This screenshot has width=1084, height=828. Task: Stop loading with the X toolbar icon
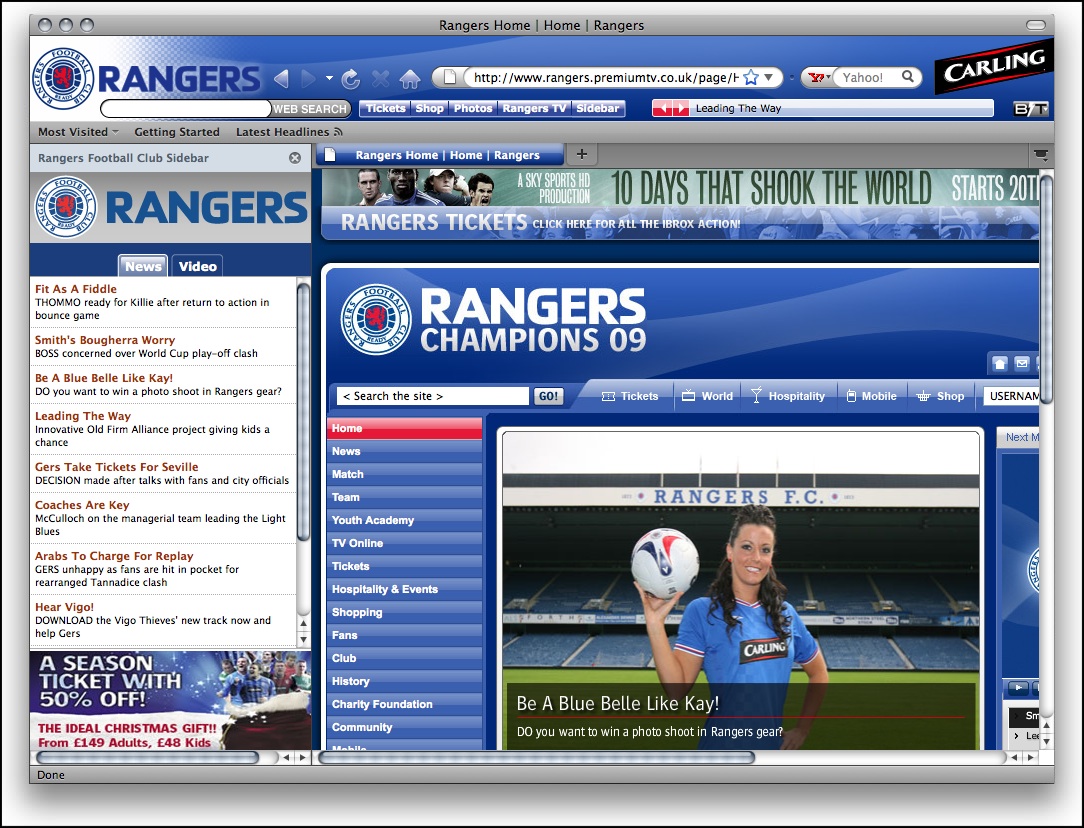click(x=380, y=78)
